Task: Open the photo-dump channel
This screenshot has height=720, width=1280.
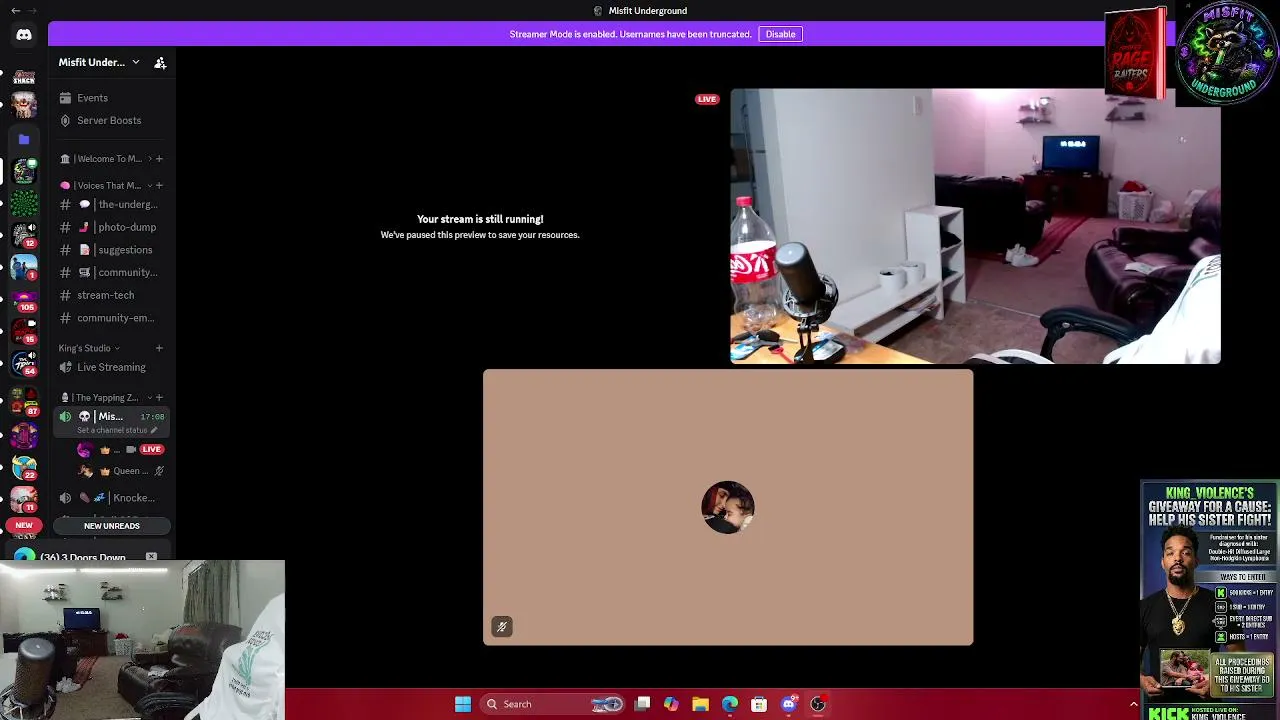Action: tap(112, 227)
